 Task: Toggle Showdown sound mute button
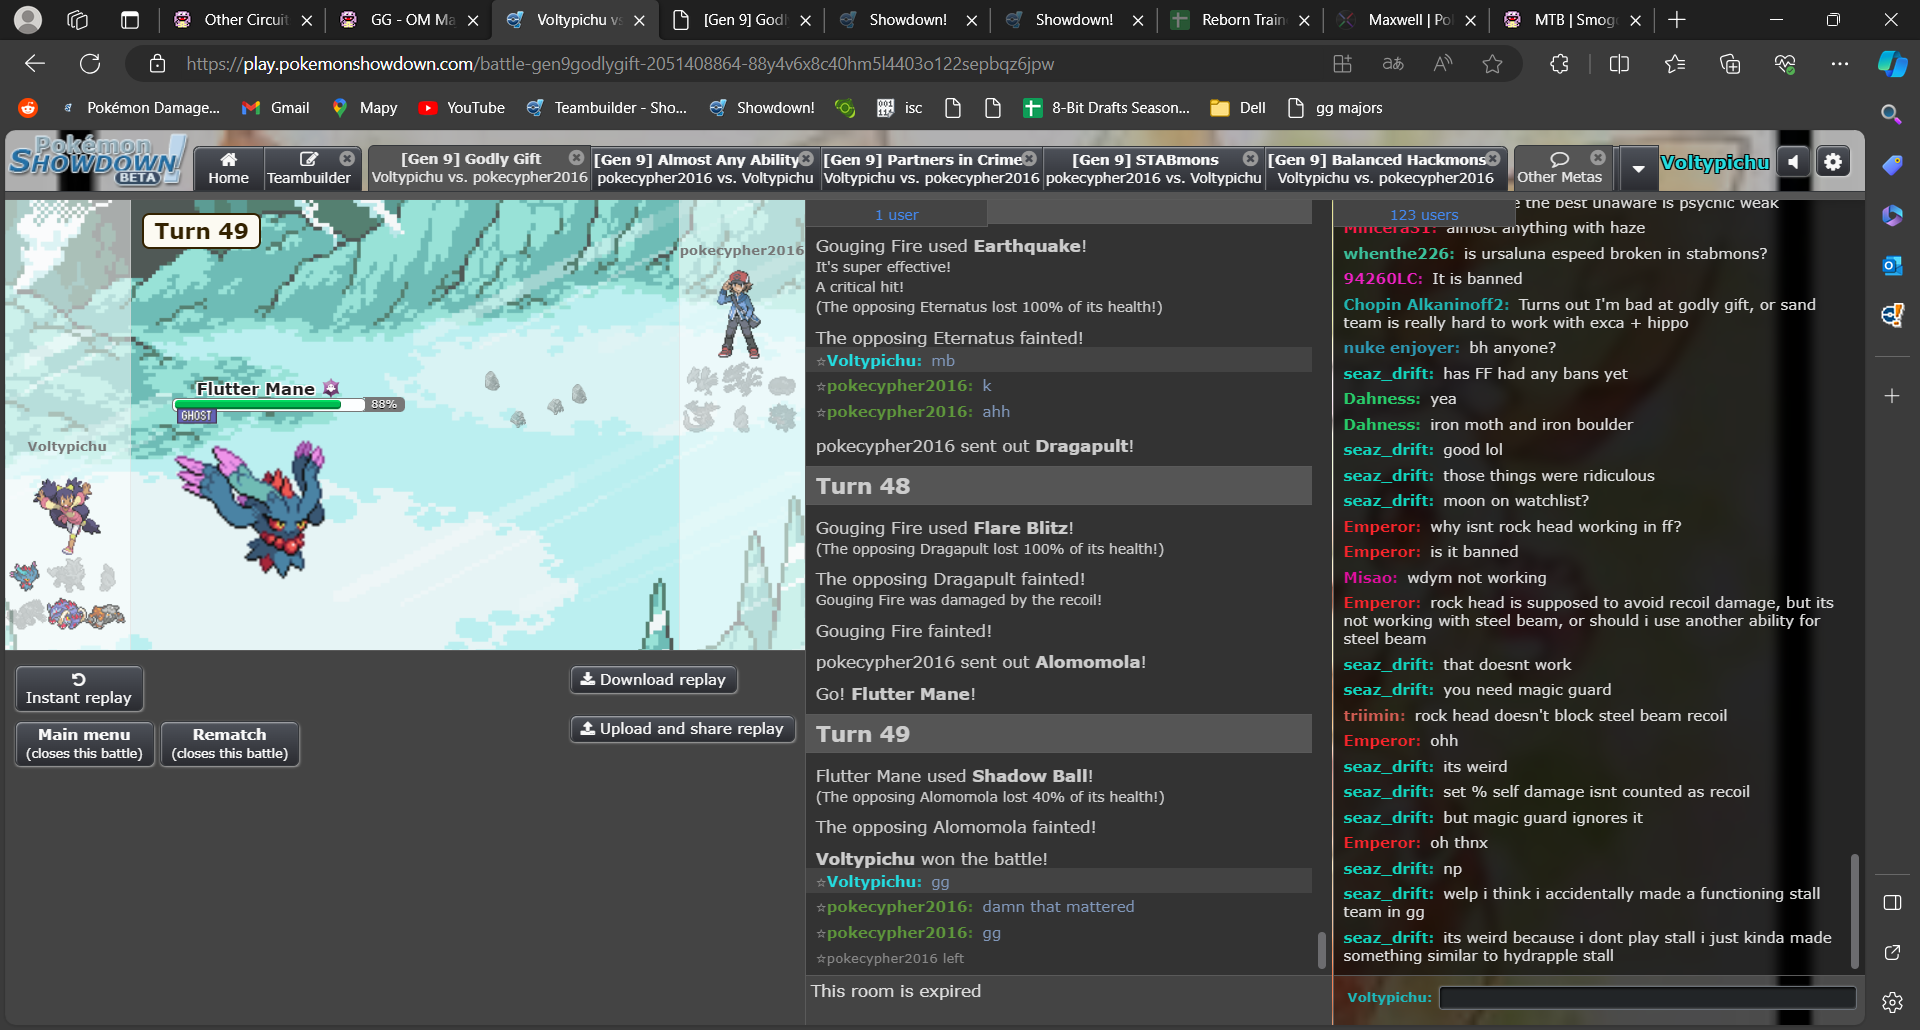click(1794, 161)
